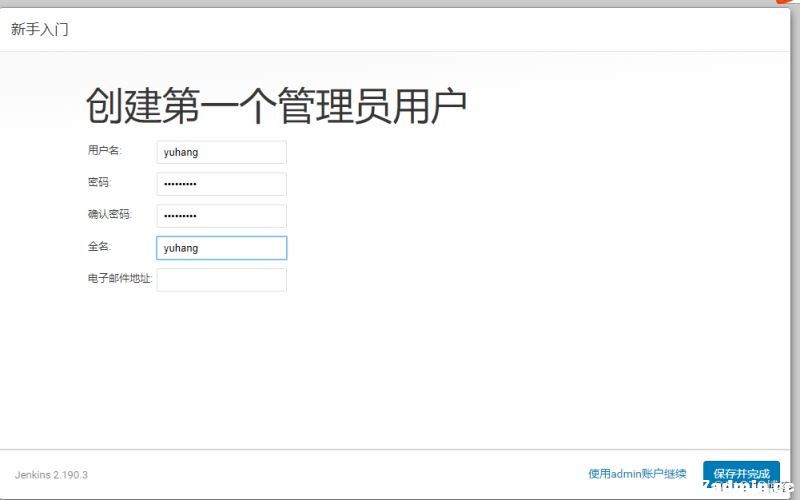Focus the 密码 password field

[x=221, y=184]
